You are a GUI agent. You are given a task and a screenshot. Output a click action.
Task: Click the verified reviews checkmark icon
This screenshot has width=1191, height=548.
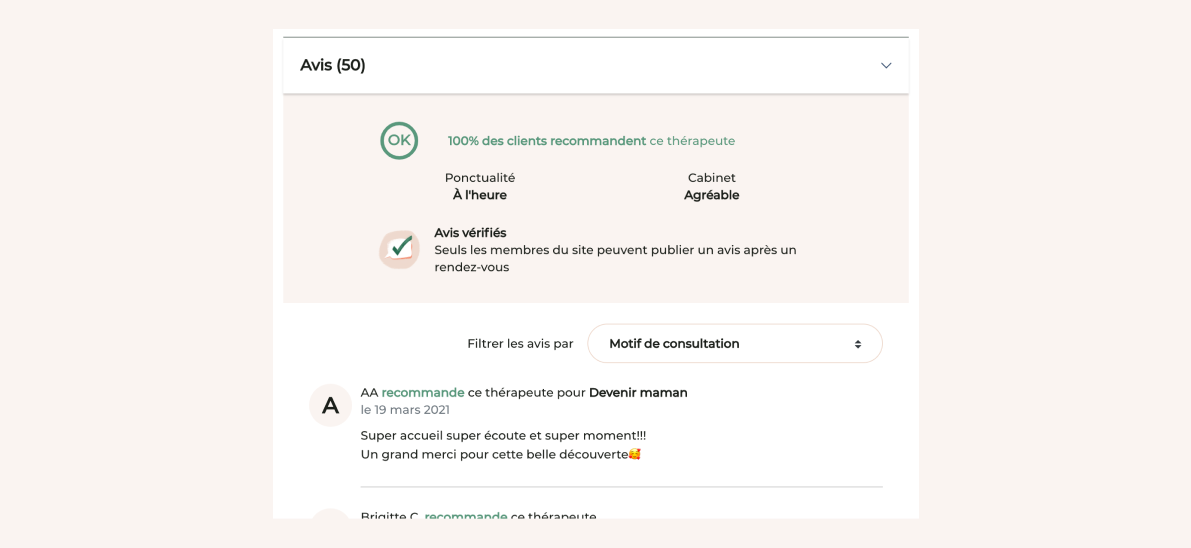point(399,249)
